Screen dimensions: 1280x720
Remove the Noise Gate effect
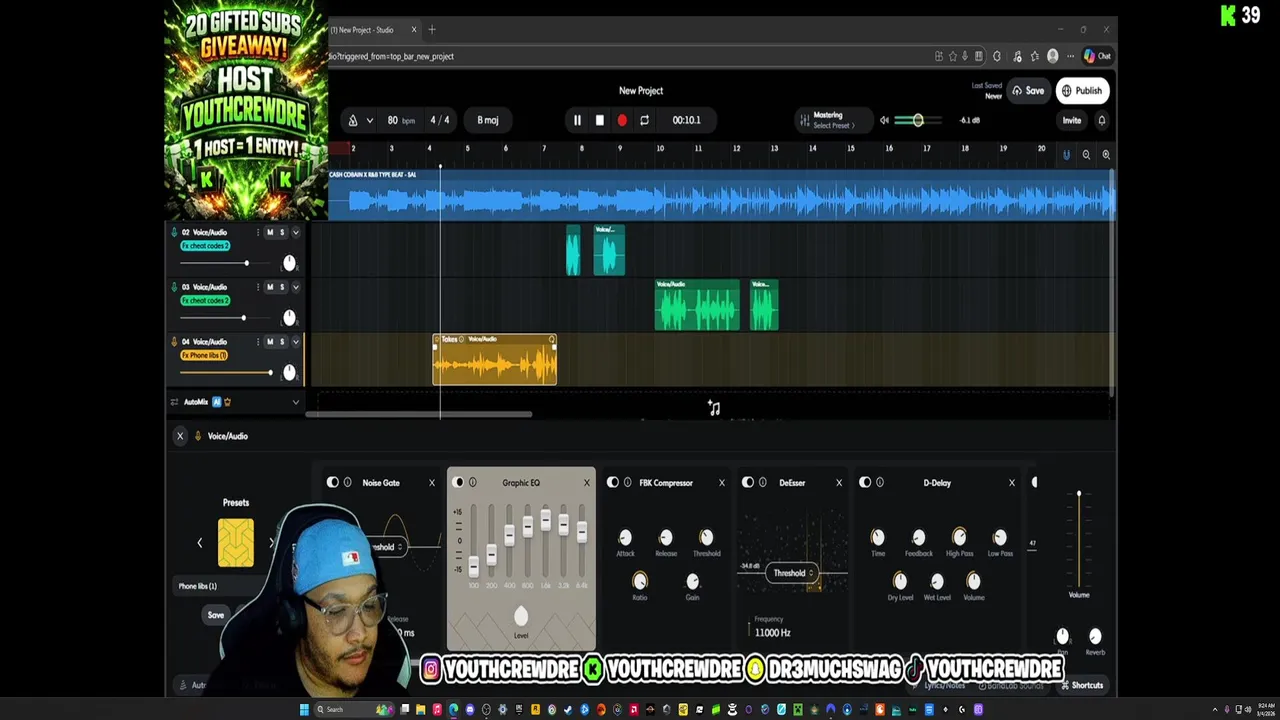click(432, 483)
